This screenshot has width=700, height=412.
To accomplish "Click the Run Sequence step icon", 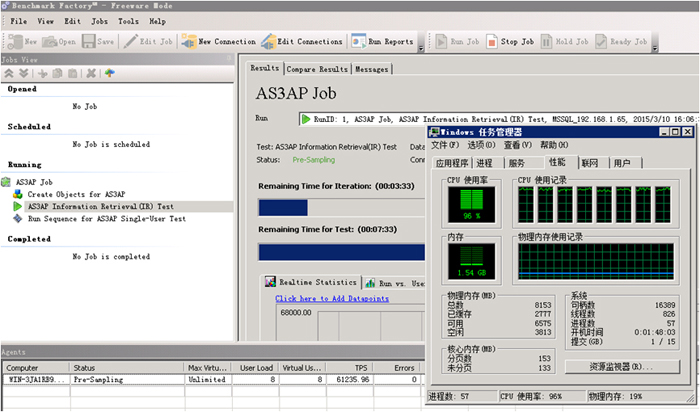I will click(x=18, y=219).
